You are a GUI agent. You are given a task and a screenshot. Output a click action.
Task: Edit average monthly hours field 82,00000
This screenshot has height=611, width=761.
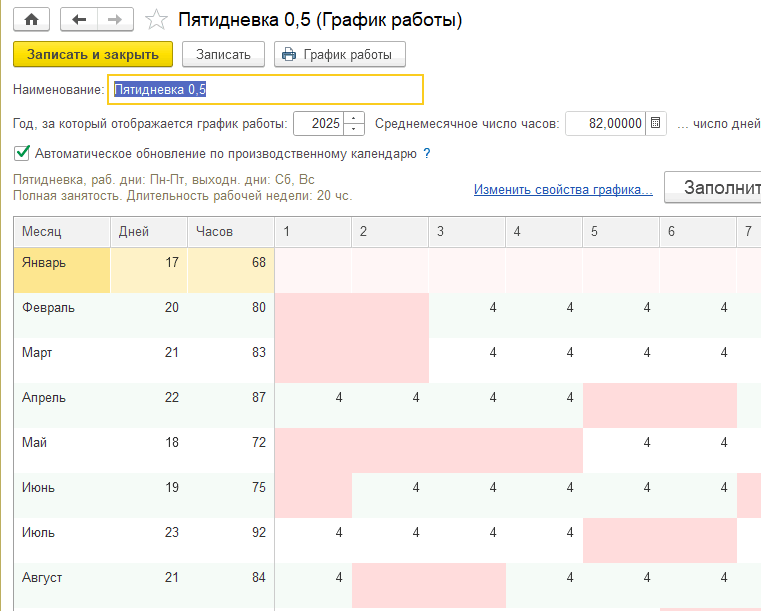coord(606,123)
